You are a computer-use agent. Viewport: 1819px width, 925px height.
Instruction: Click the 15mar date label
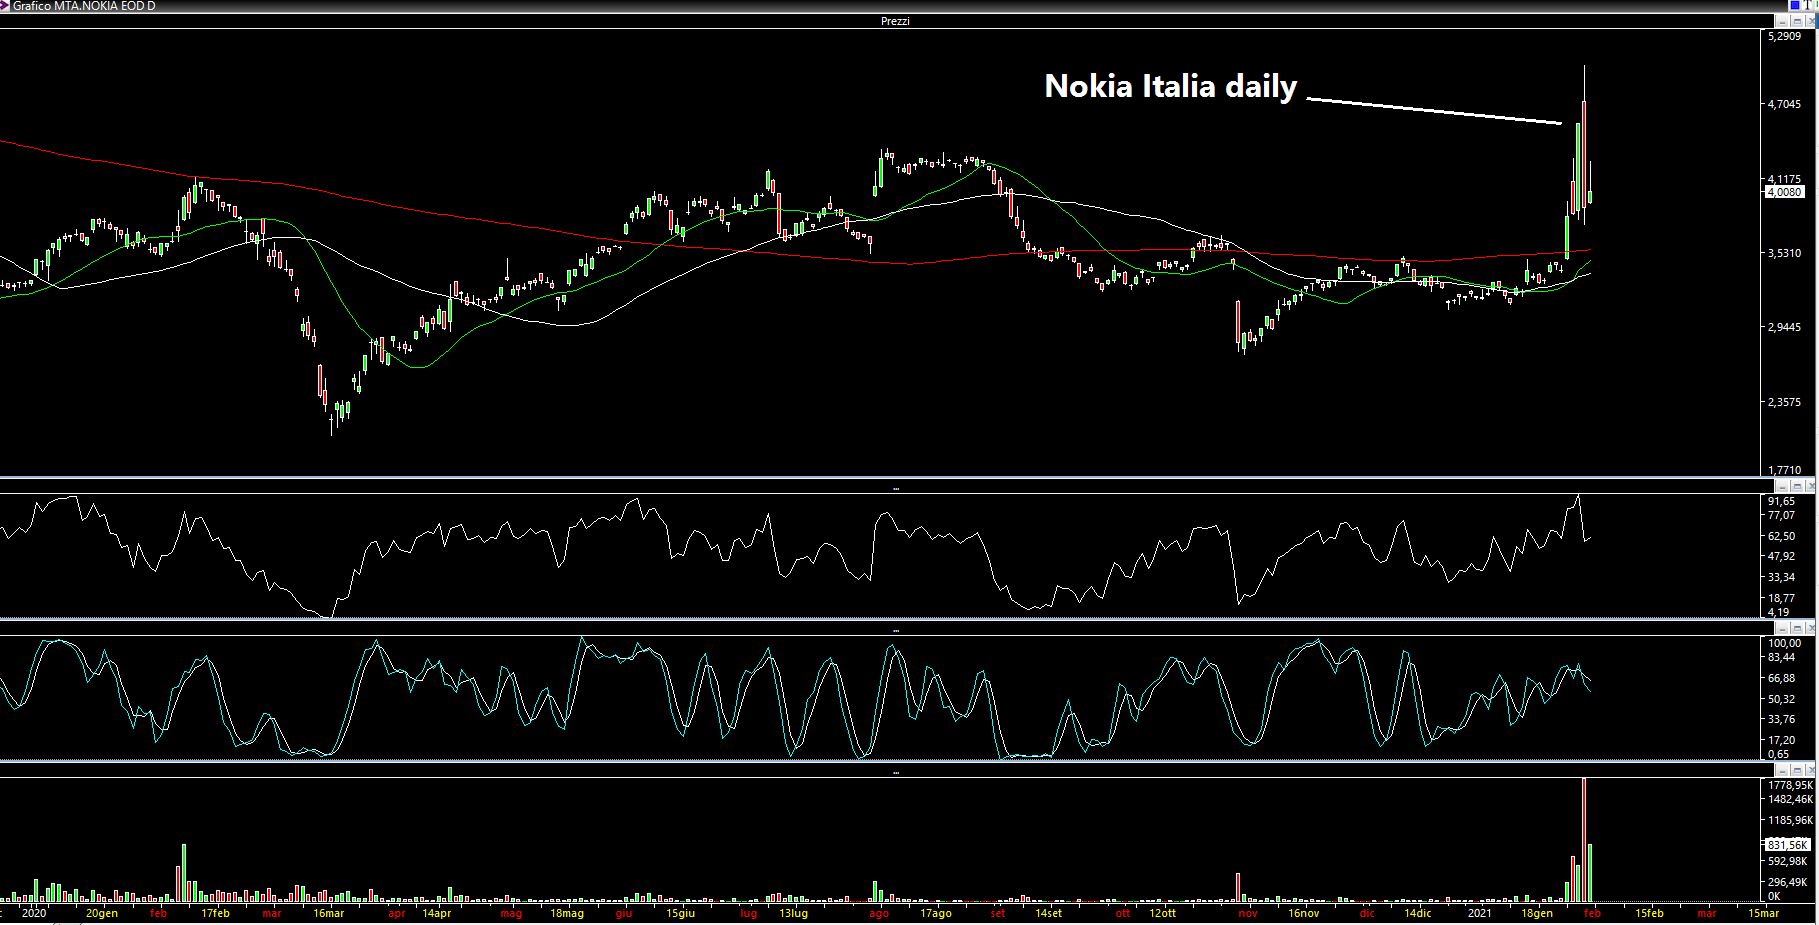tap(1763, 913)
